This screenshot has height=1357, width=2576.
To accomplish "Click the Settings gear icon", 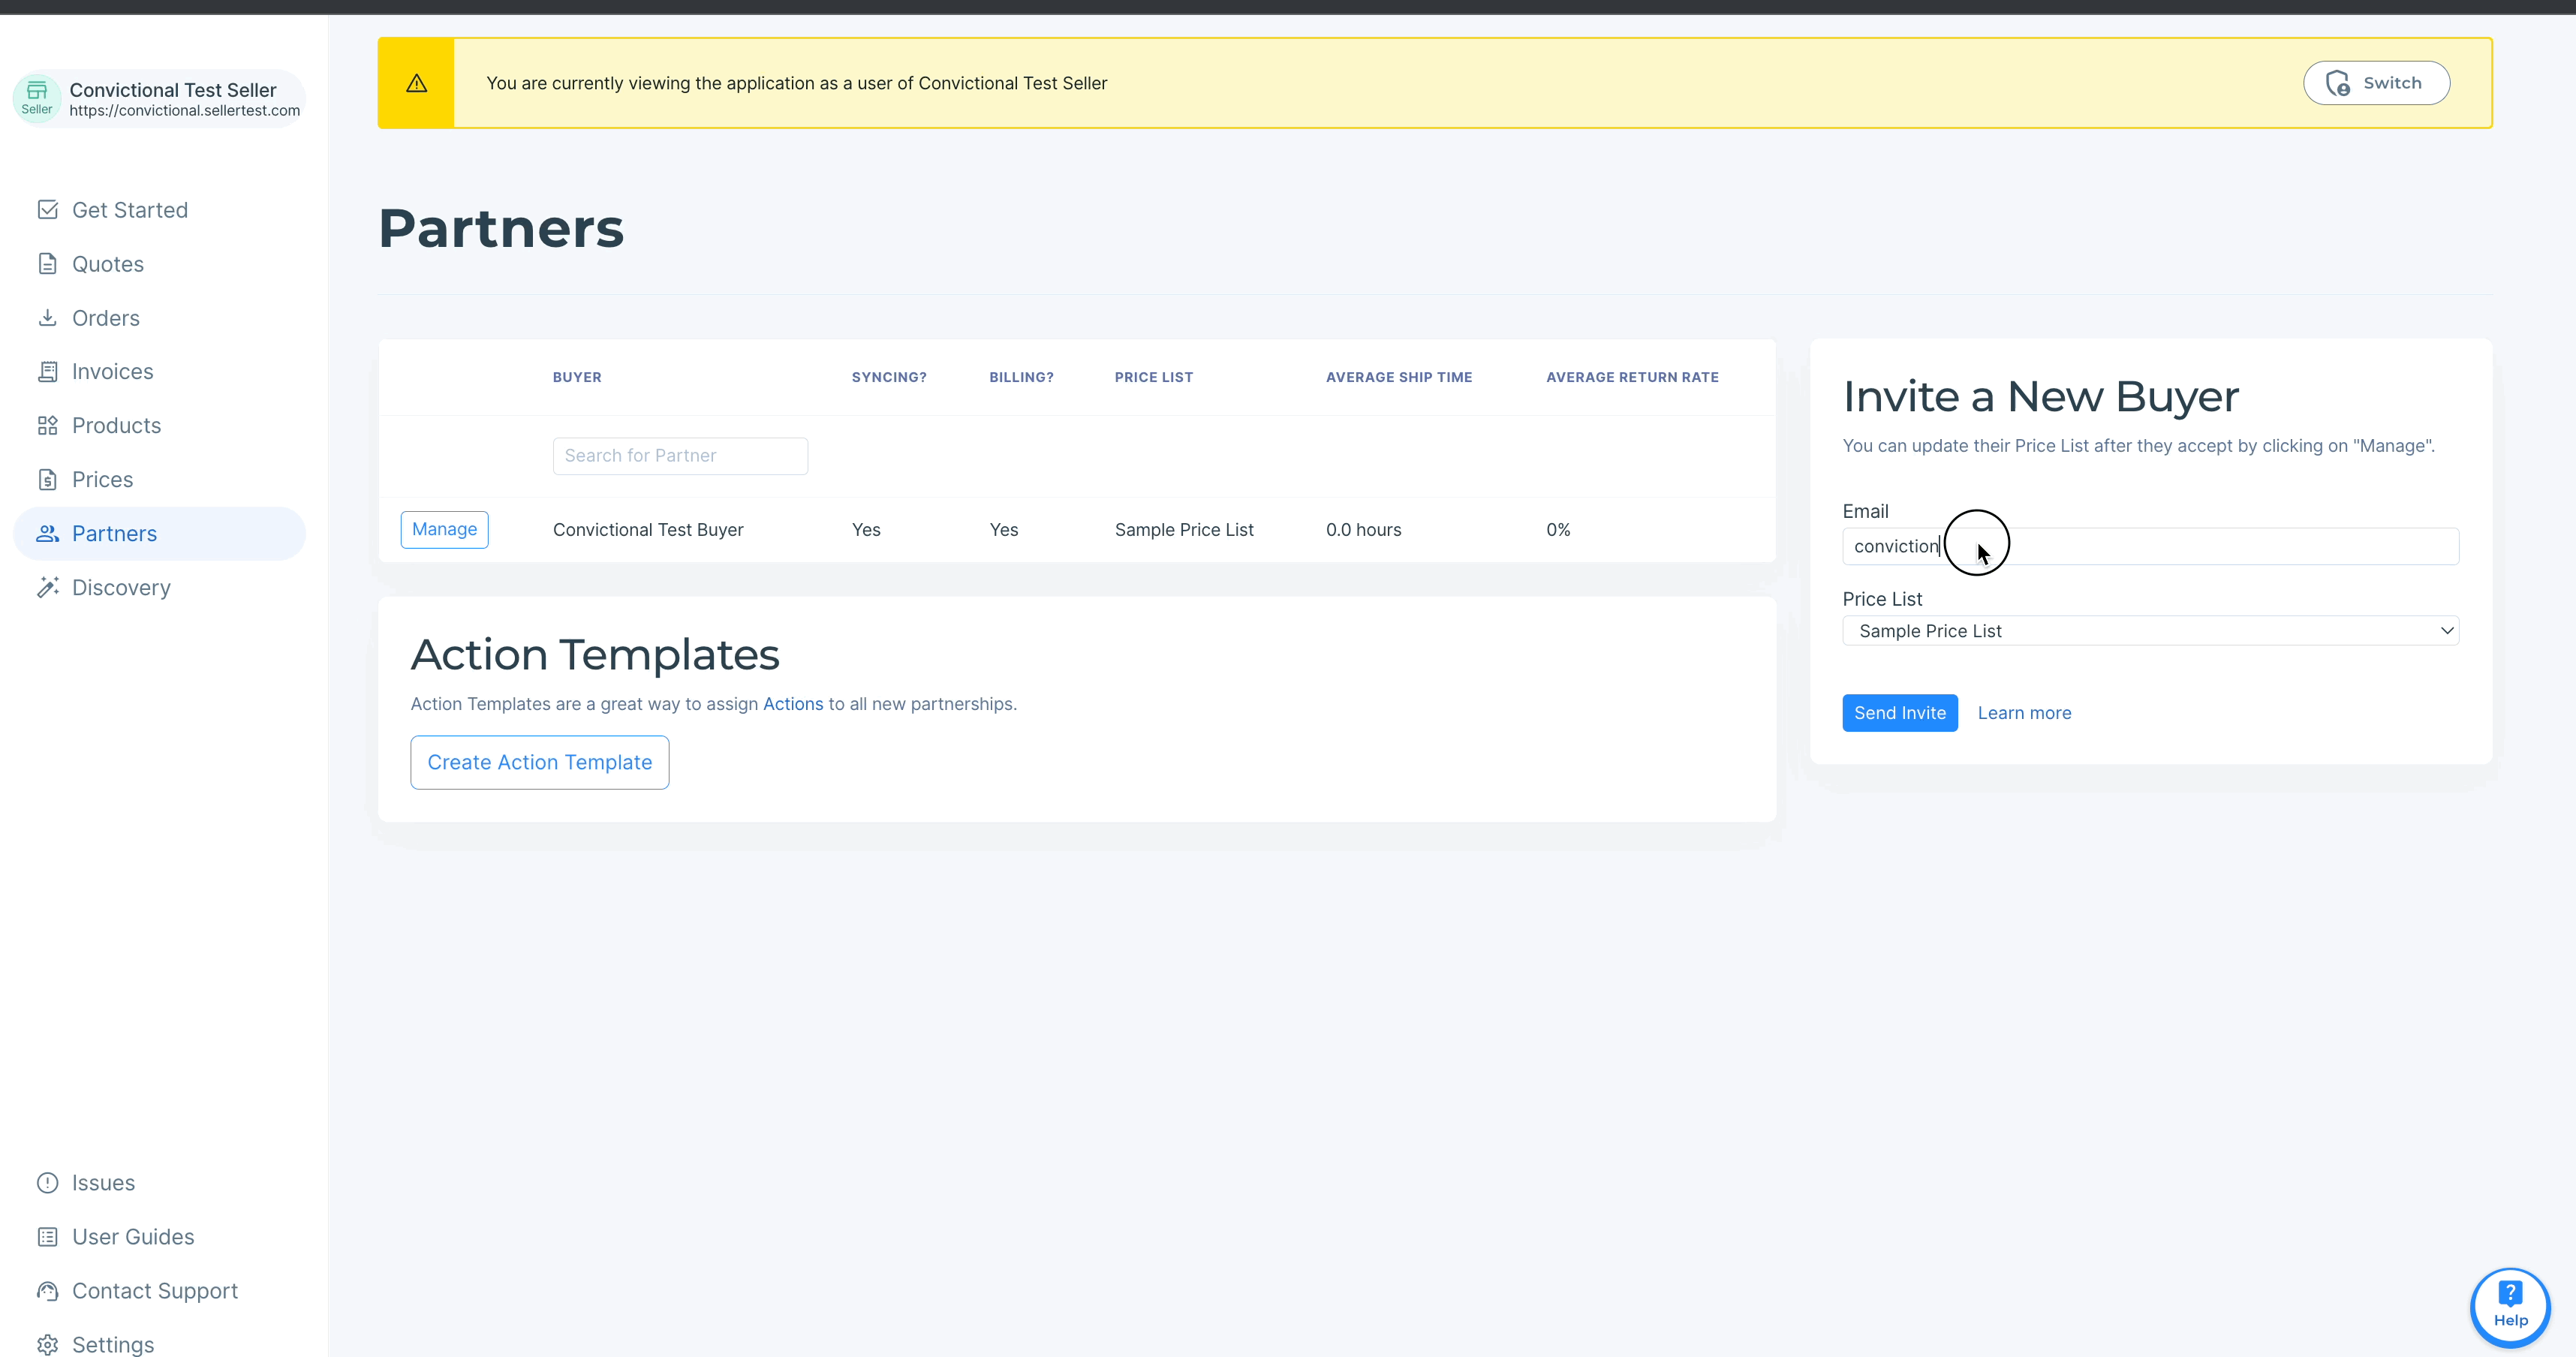I will tap(47, 1345).
